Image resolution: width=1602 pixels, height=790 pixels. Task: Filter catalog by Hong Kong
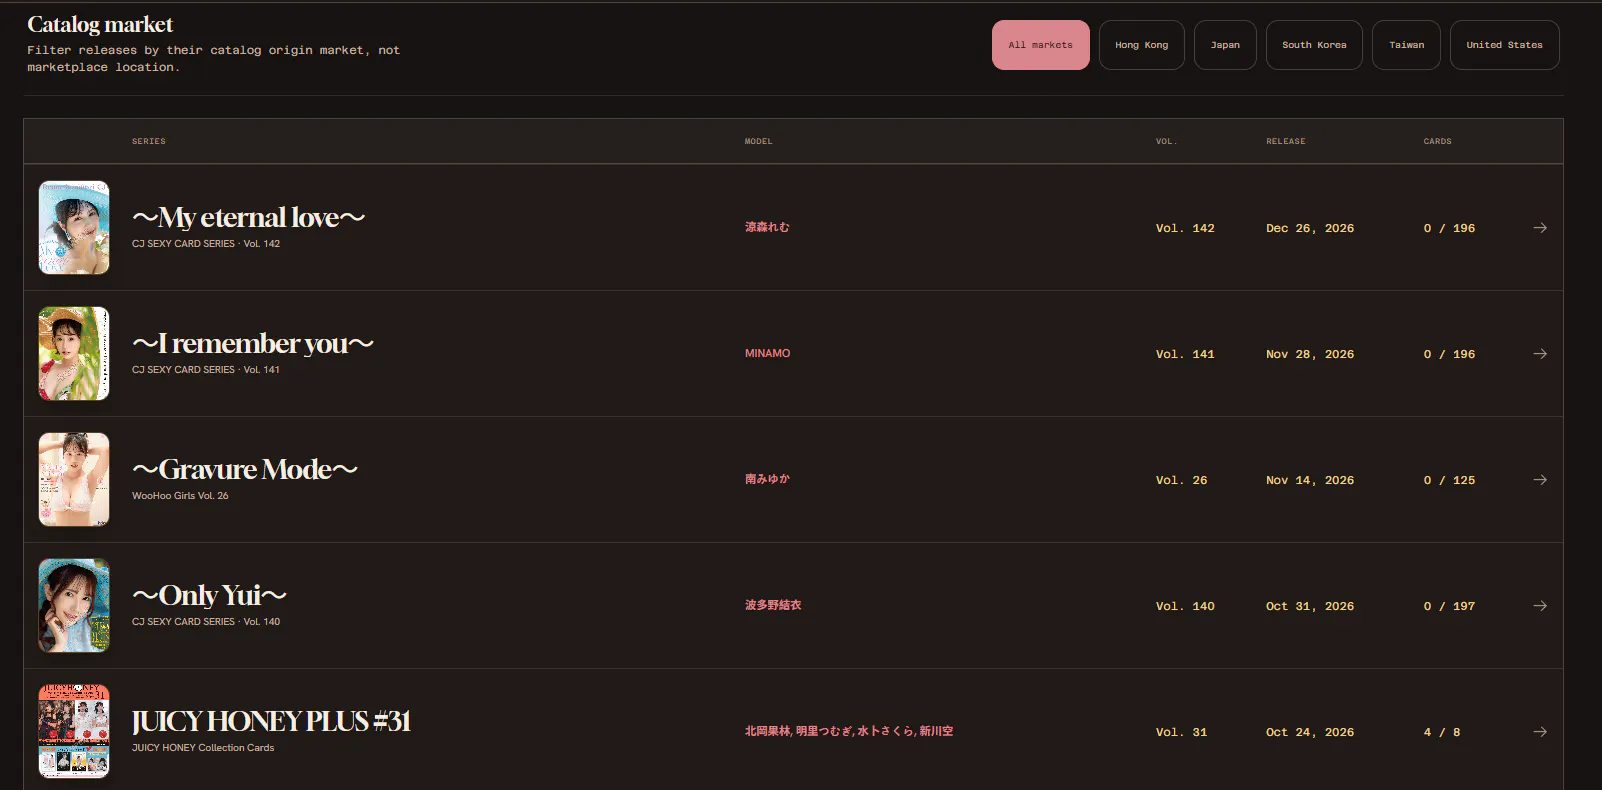(1141, 45)
